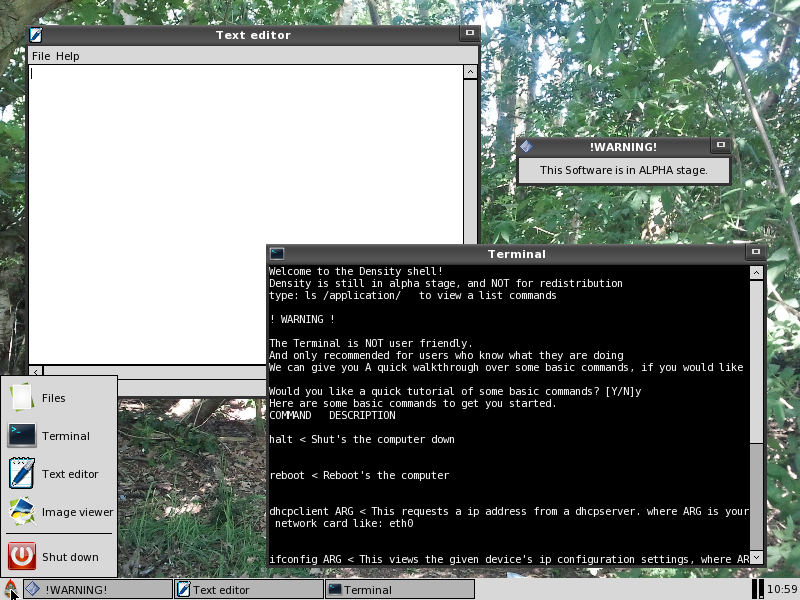Viewport: 800px width, 600px height.
Task: Click the Image viewer picture icon
Action: 21,511
